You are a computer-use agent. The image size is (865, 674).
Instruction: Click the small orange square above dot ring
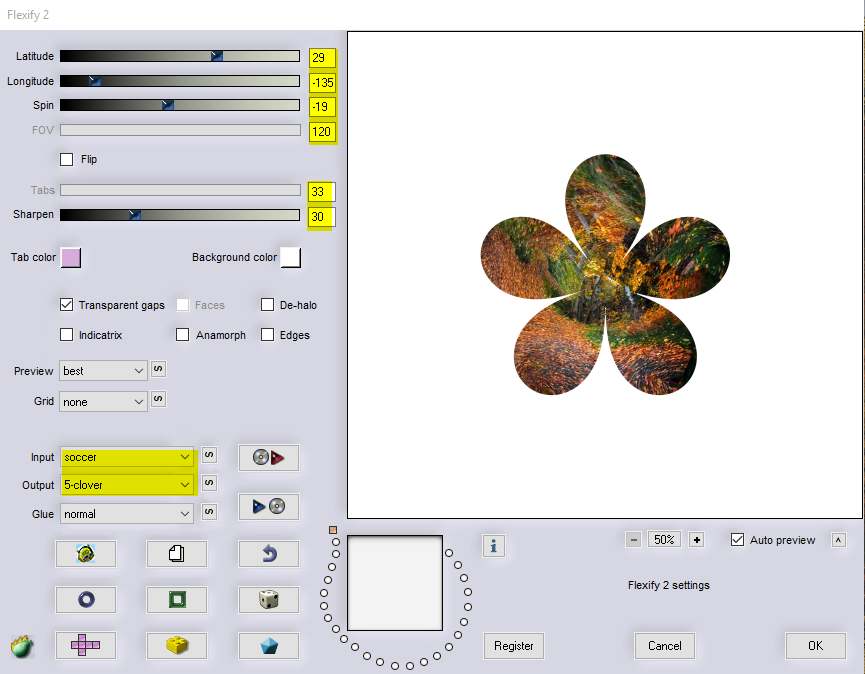click(x=333, y=529)
